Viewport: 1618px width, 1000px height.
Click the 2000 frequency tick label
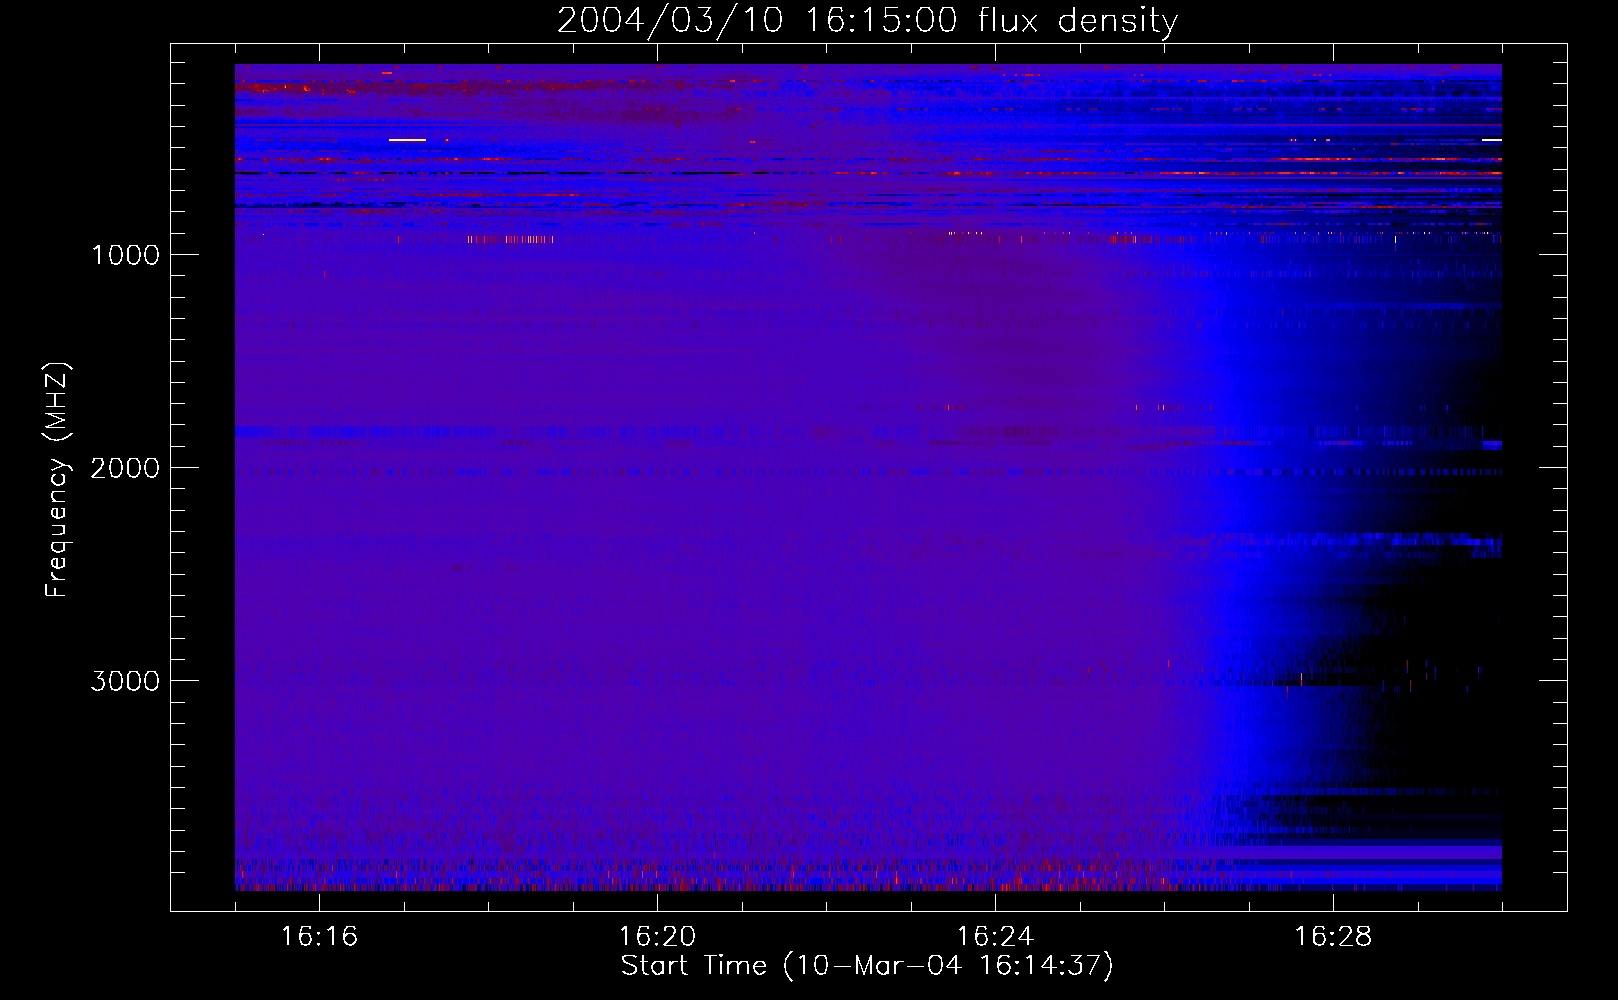(x=125, y=468)
